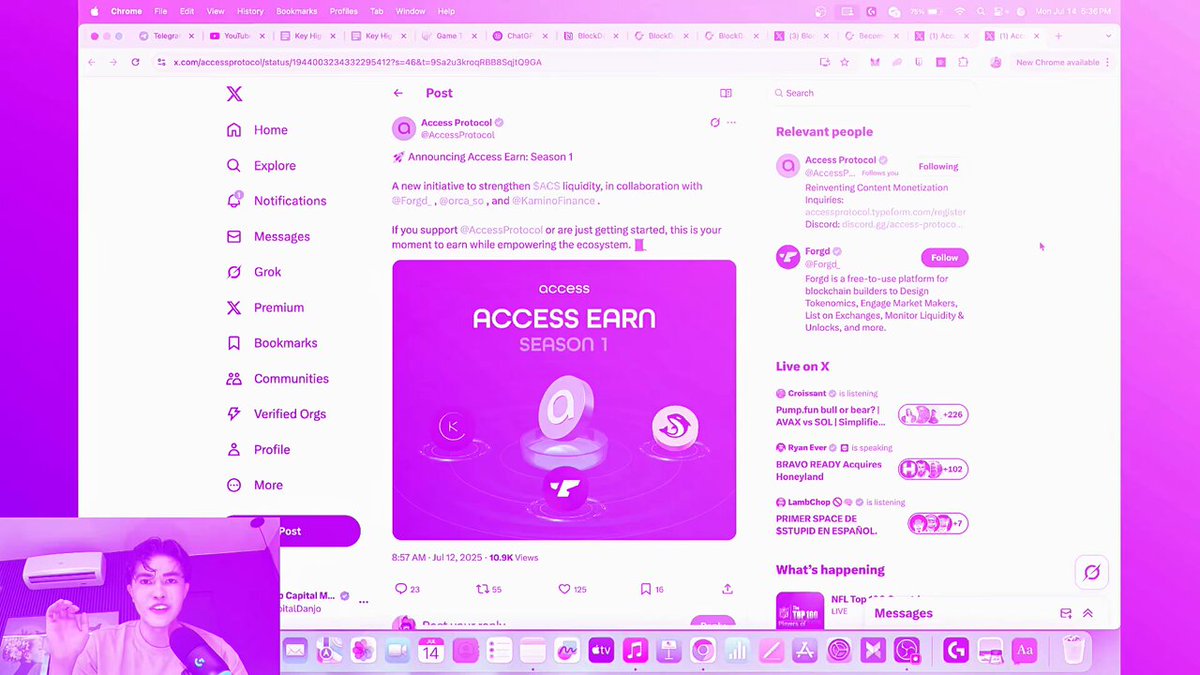1200x675 pixels.
Task: Open App Store from the Dock
Action: tap(805, 651)
